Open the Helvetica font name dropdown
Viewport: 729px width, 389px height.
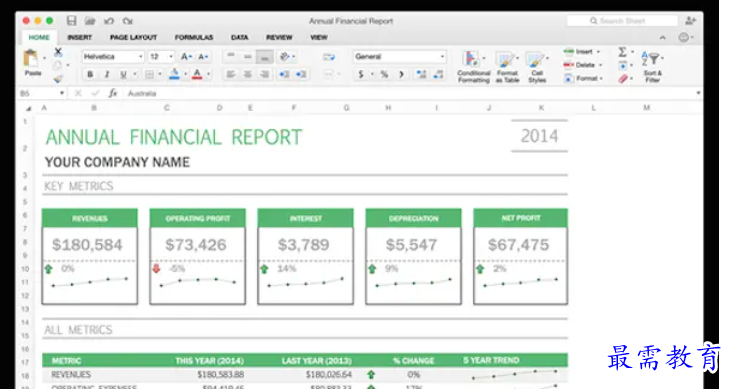[x=140, y=57]
